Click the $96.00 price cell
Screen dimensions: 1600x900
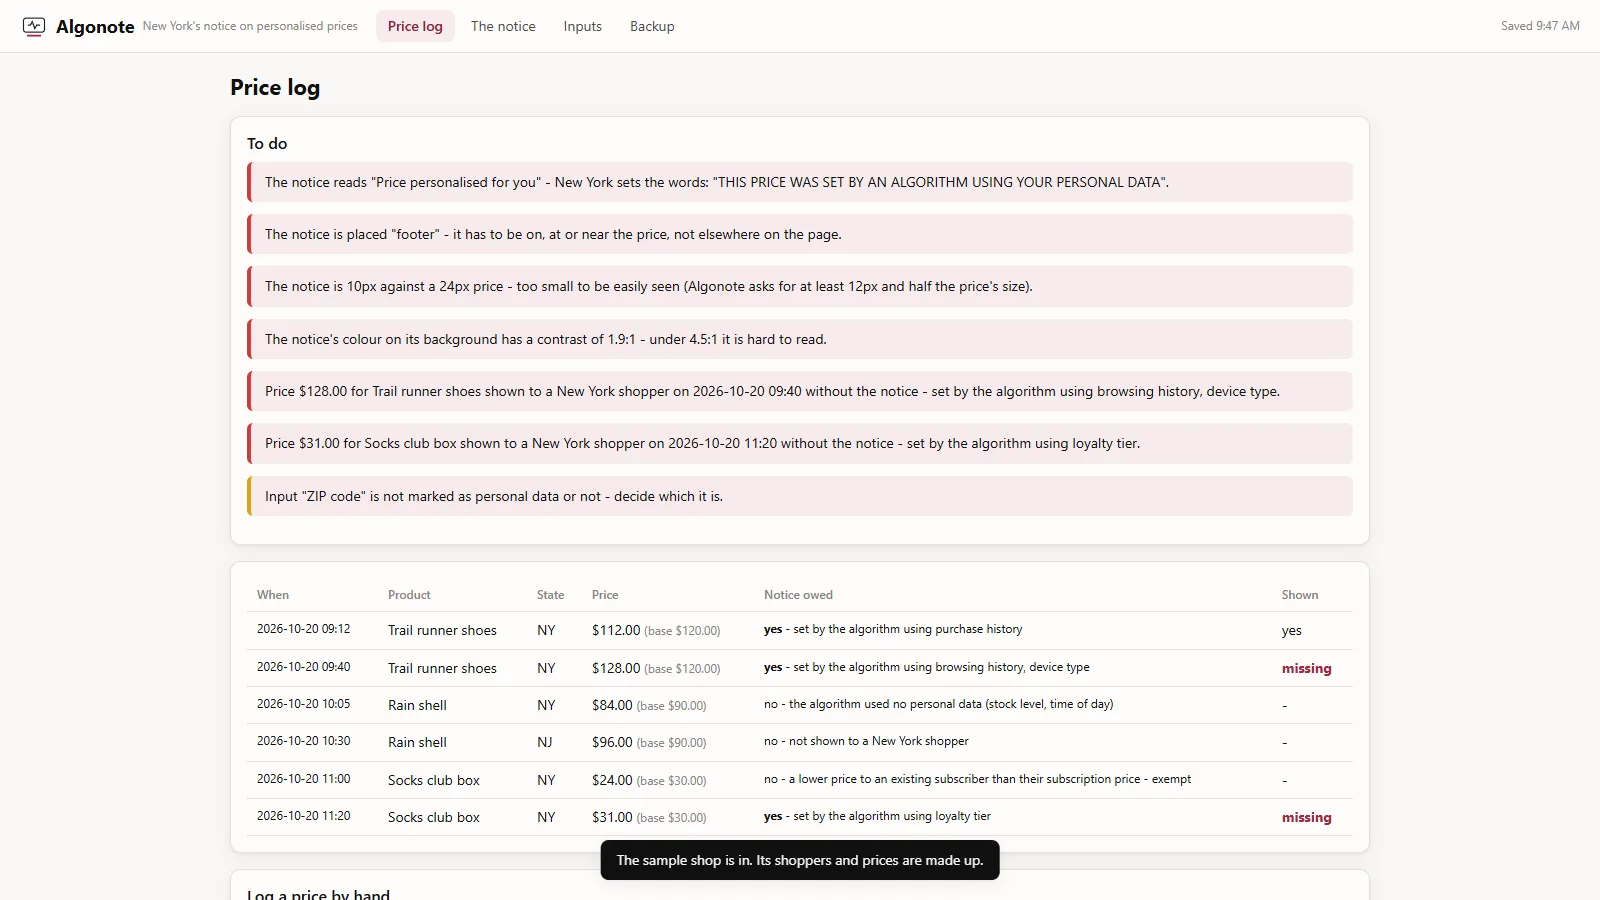(649, 742)
